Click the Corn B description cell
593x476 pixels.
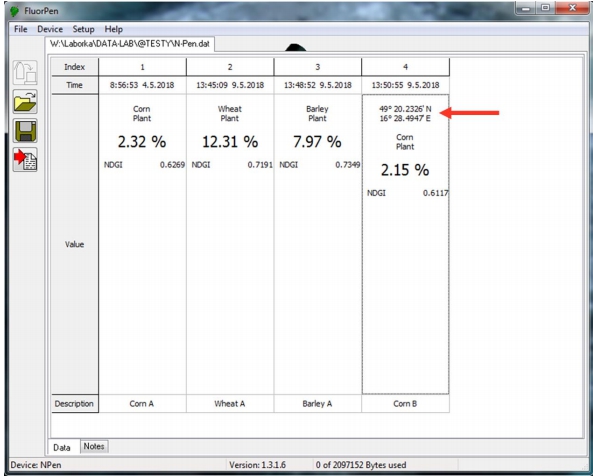point(405,404)
